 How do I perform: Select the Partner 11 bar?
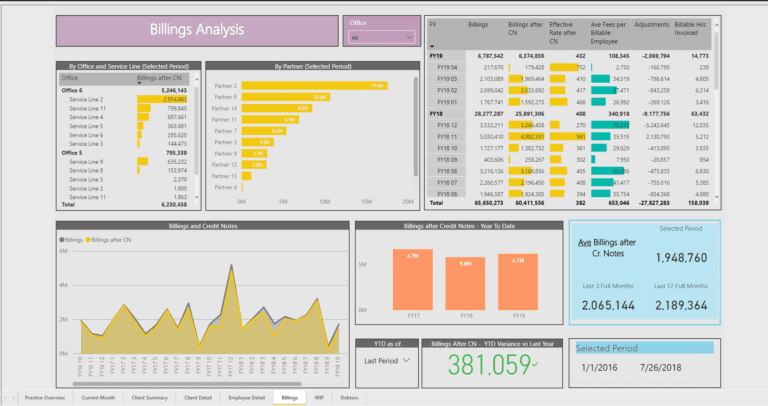270,119
